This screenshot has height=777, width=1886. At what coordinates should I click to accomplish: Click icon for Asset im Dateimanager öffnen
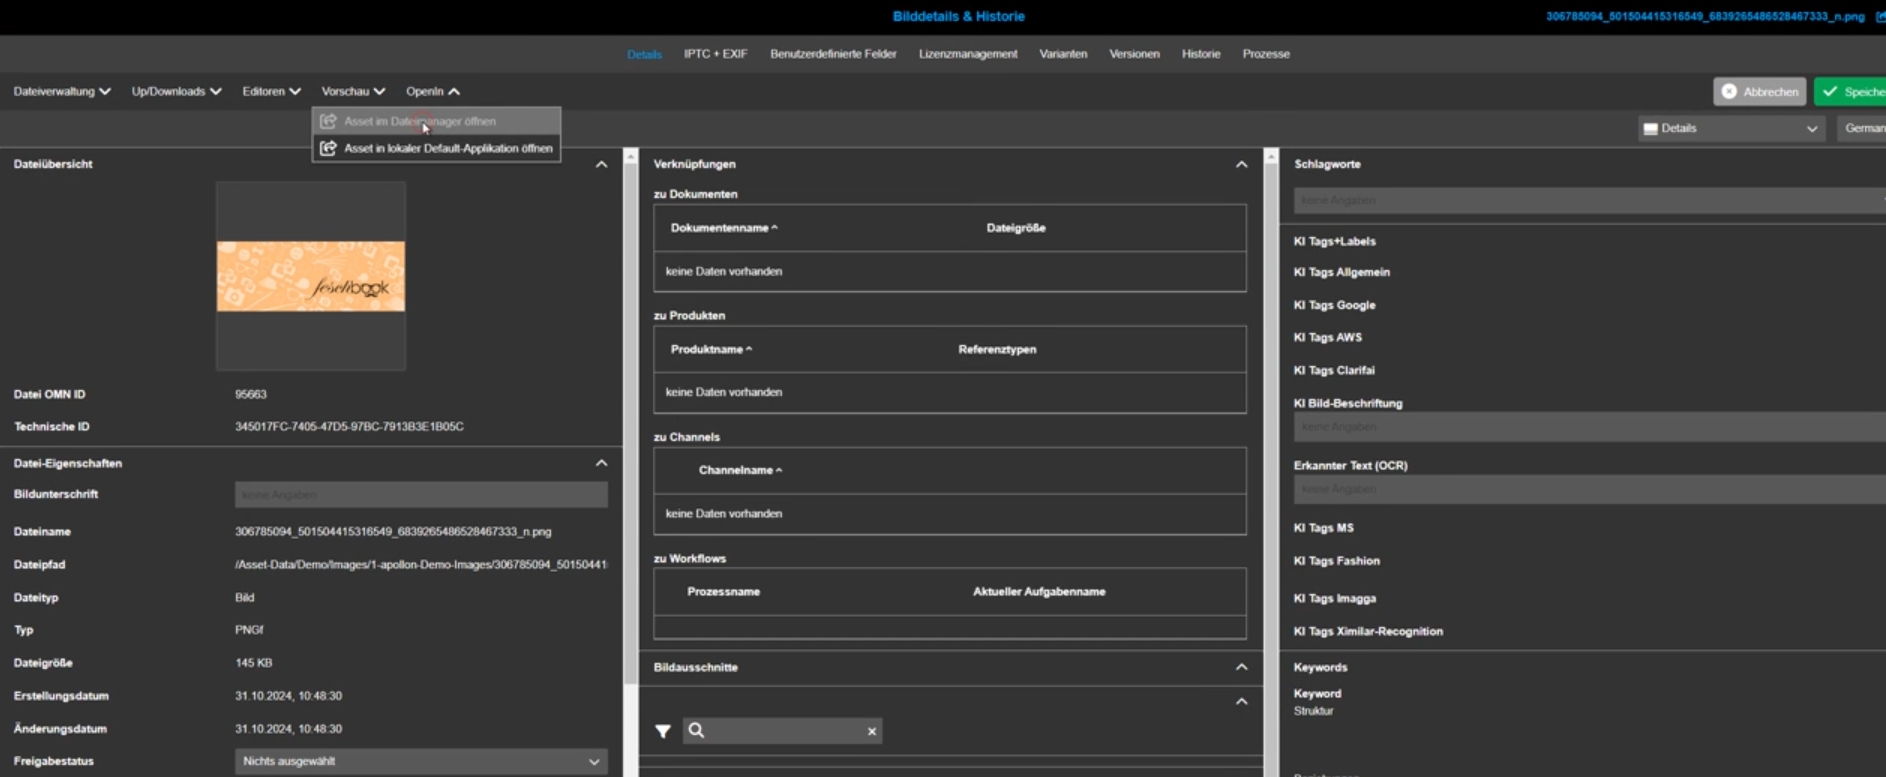click(x=328, y=121)
